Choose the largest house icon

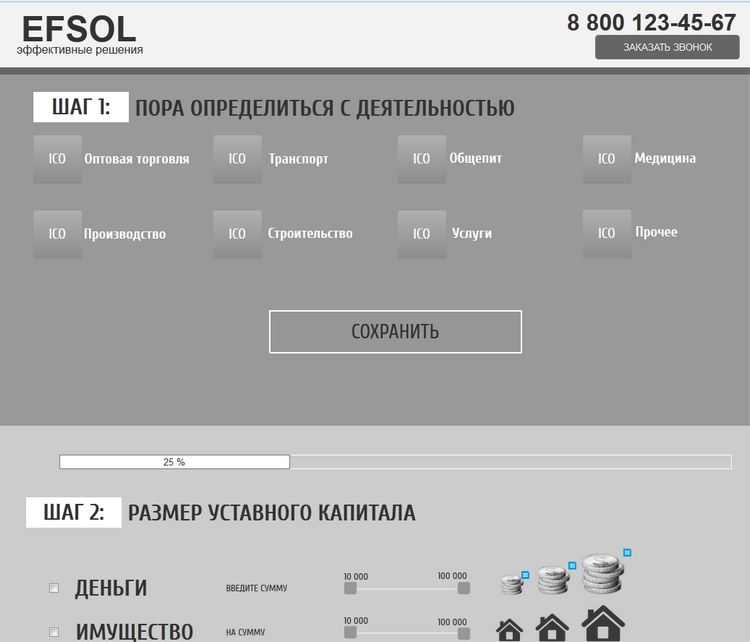pos(603,623)
